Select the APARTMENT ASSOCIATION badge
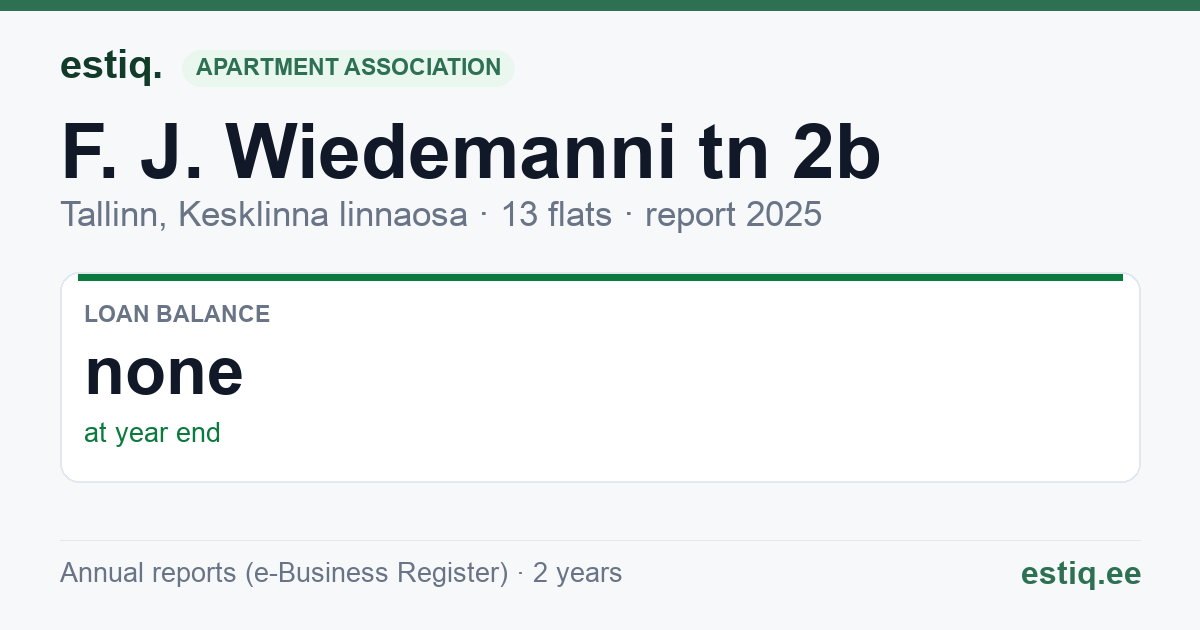This screenshot has height=630, width=1200. pyautogui.click(x=348, y=68)
